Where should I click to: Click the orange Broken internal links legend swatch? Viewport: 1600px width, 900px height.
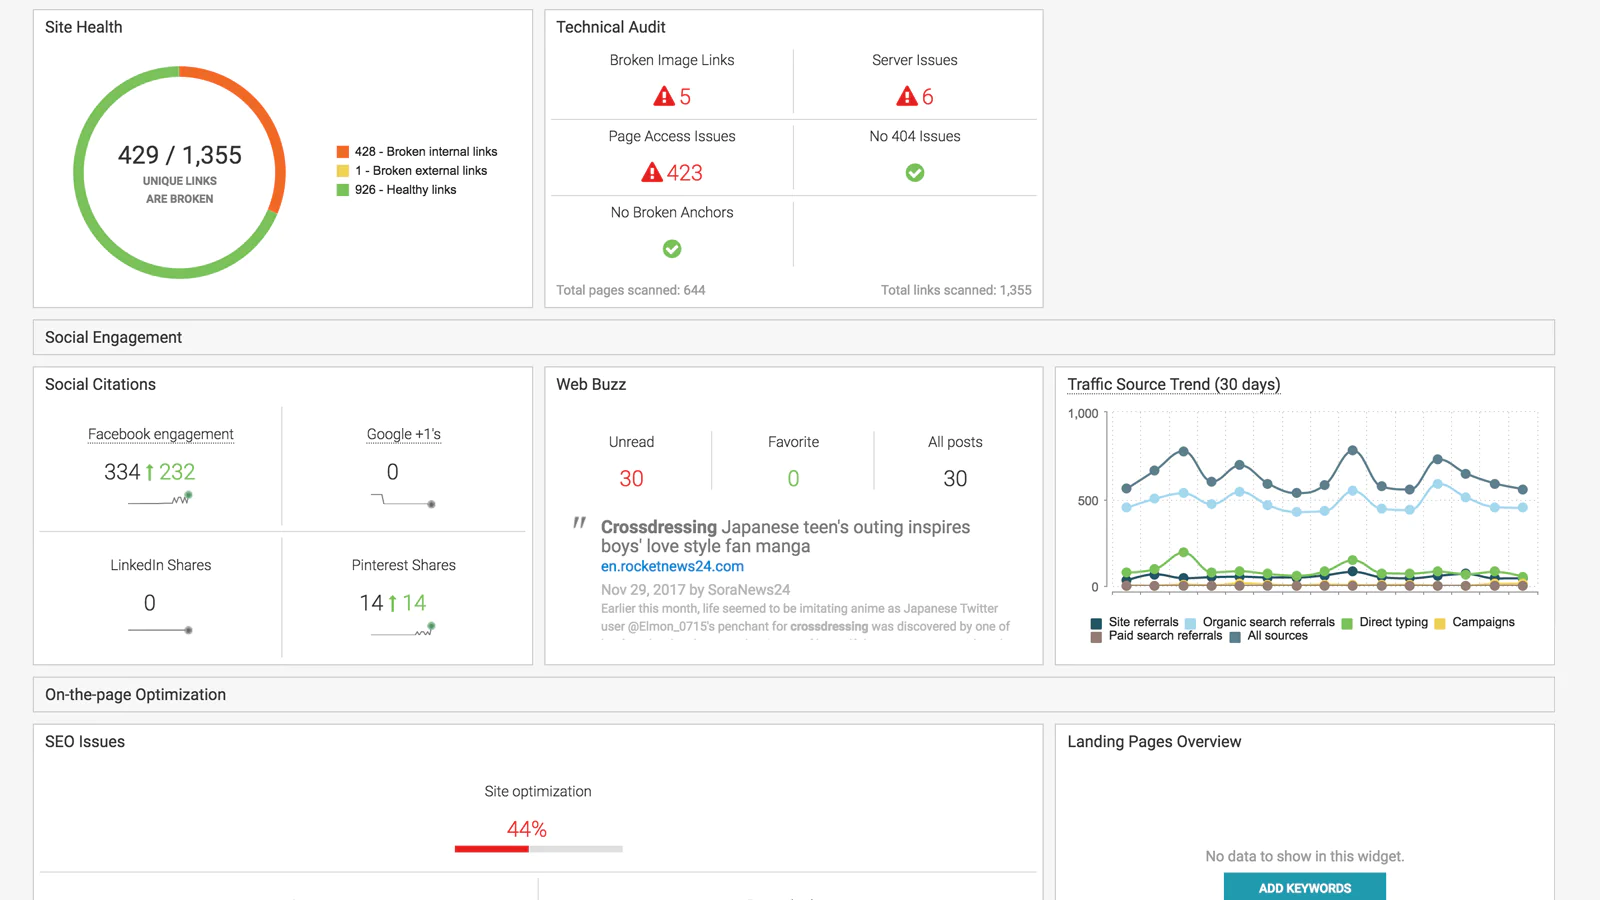(343, 152)
